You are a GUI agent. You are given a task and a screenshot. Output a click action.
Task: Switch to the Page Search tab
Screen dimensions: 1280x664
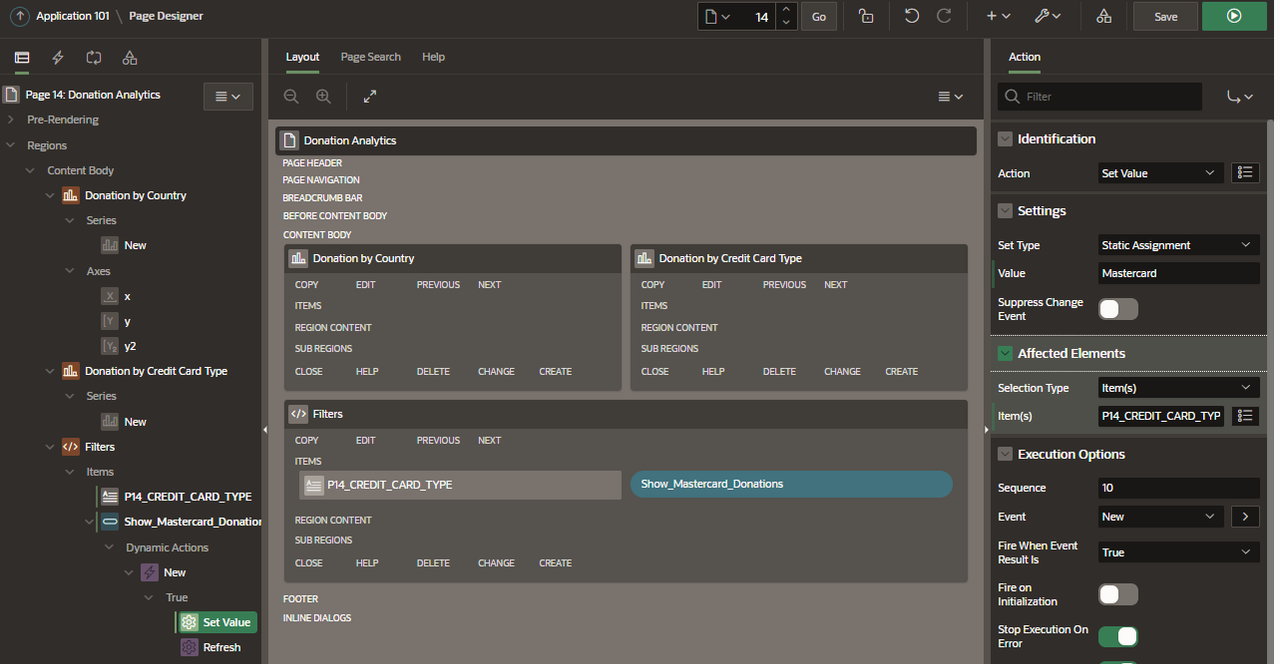[x=370, y=57]
